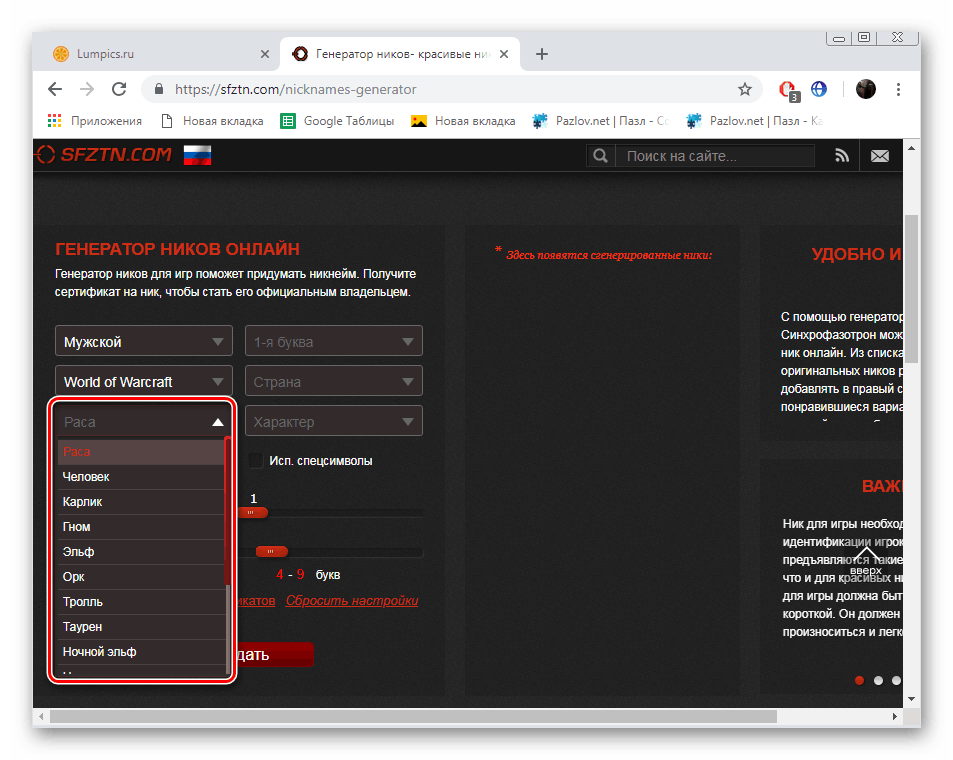This screenshot has height=760, width=953.
Task: Open the second Новая вкладка bookmark with picture icon
Action: point(463,121)
